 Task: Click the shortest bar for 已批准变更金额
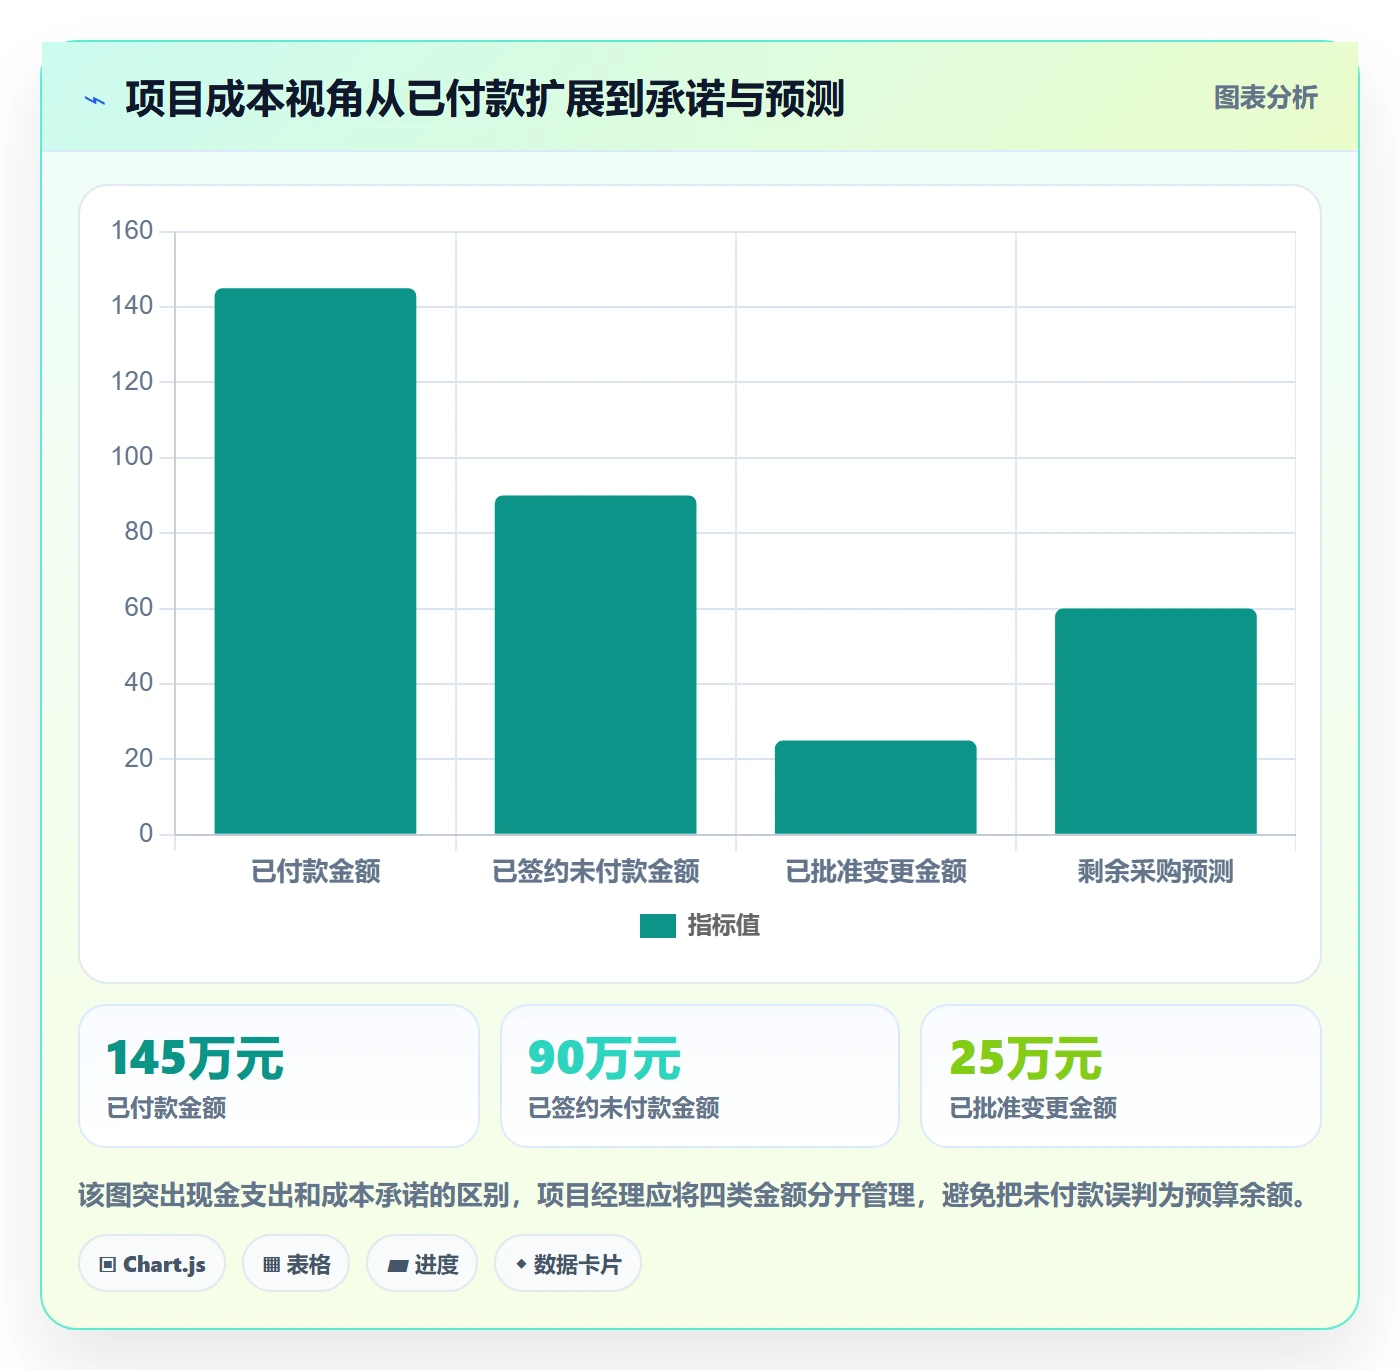click(875, 787)
